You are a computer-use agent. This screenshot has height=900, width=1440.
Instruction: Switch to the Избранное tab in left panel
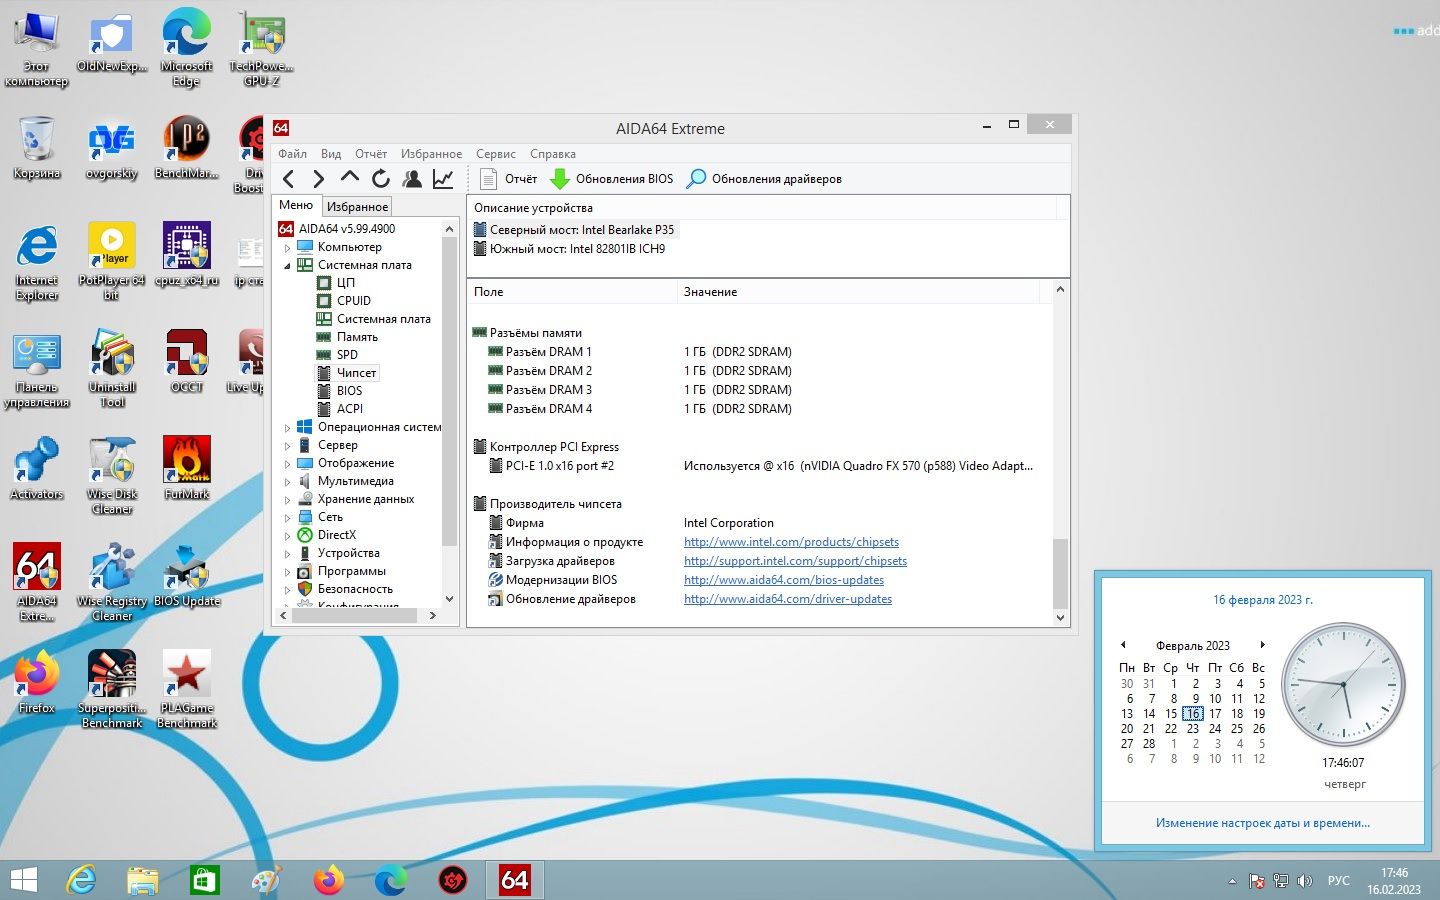point(357,206)
